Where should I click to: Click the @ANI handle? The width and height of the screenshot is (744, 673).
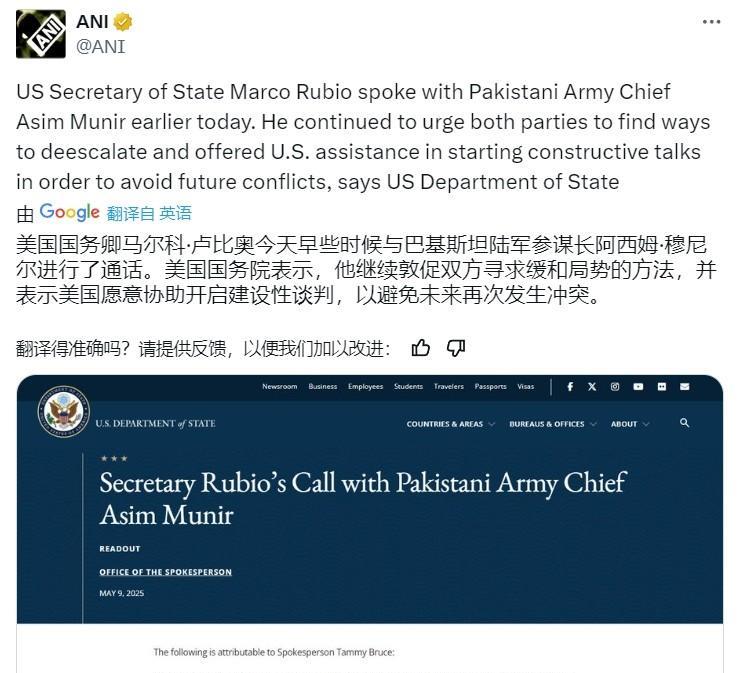101,47
